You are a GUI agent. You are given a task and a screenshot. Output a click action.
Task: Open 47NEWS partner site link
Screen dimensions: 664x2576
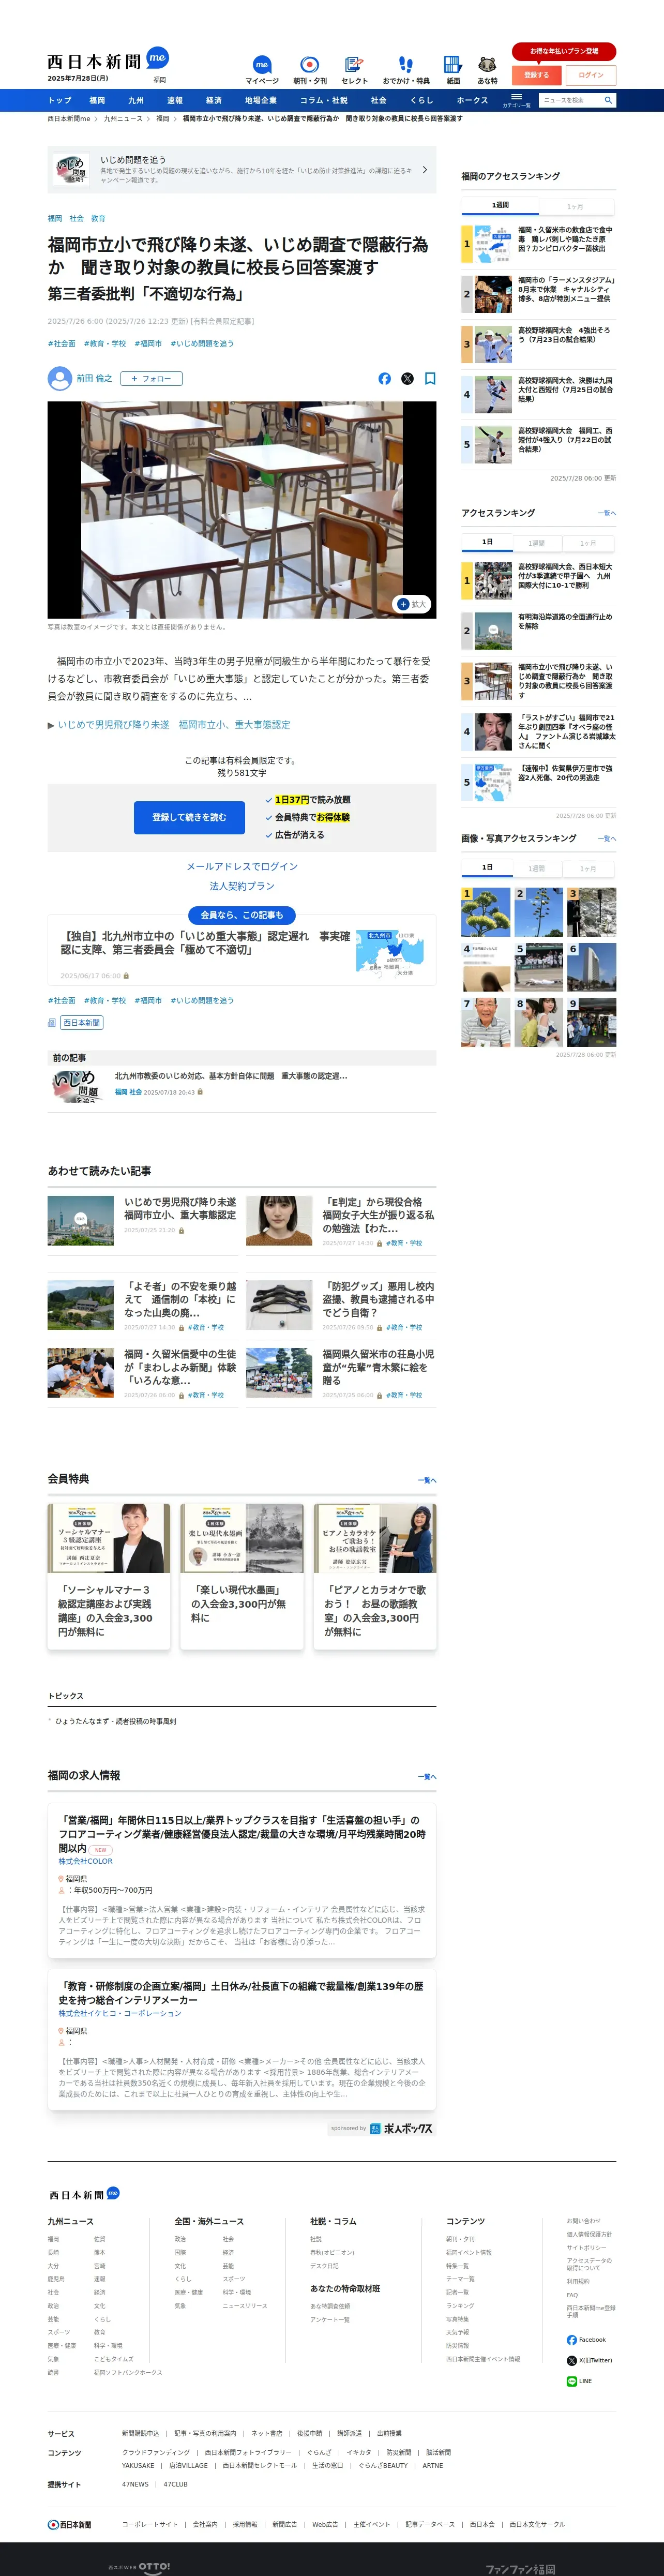click(x=135, y=2484)
